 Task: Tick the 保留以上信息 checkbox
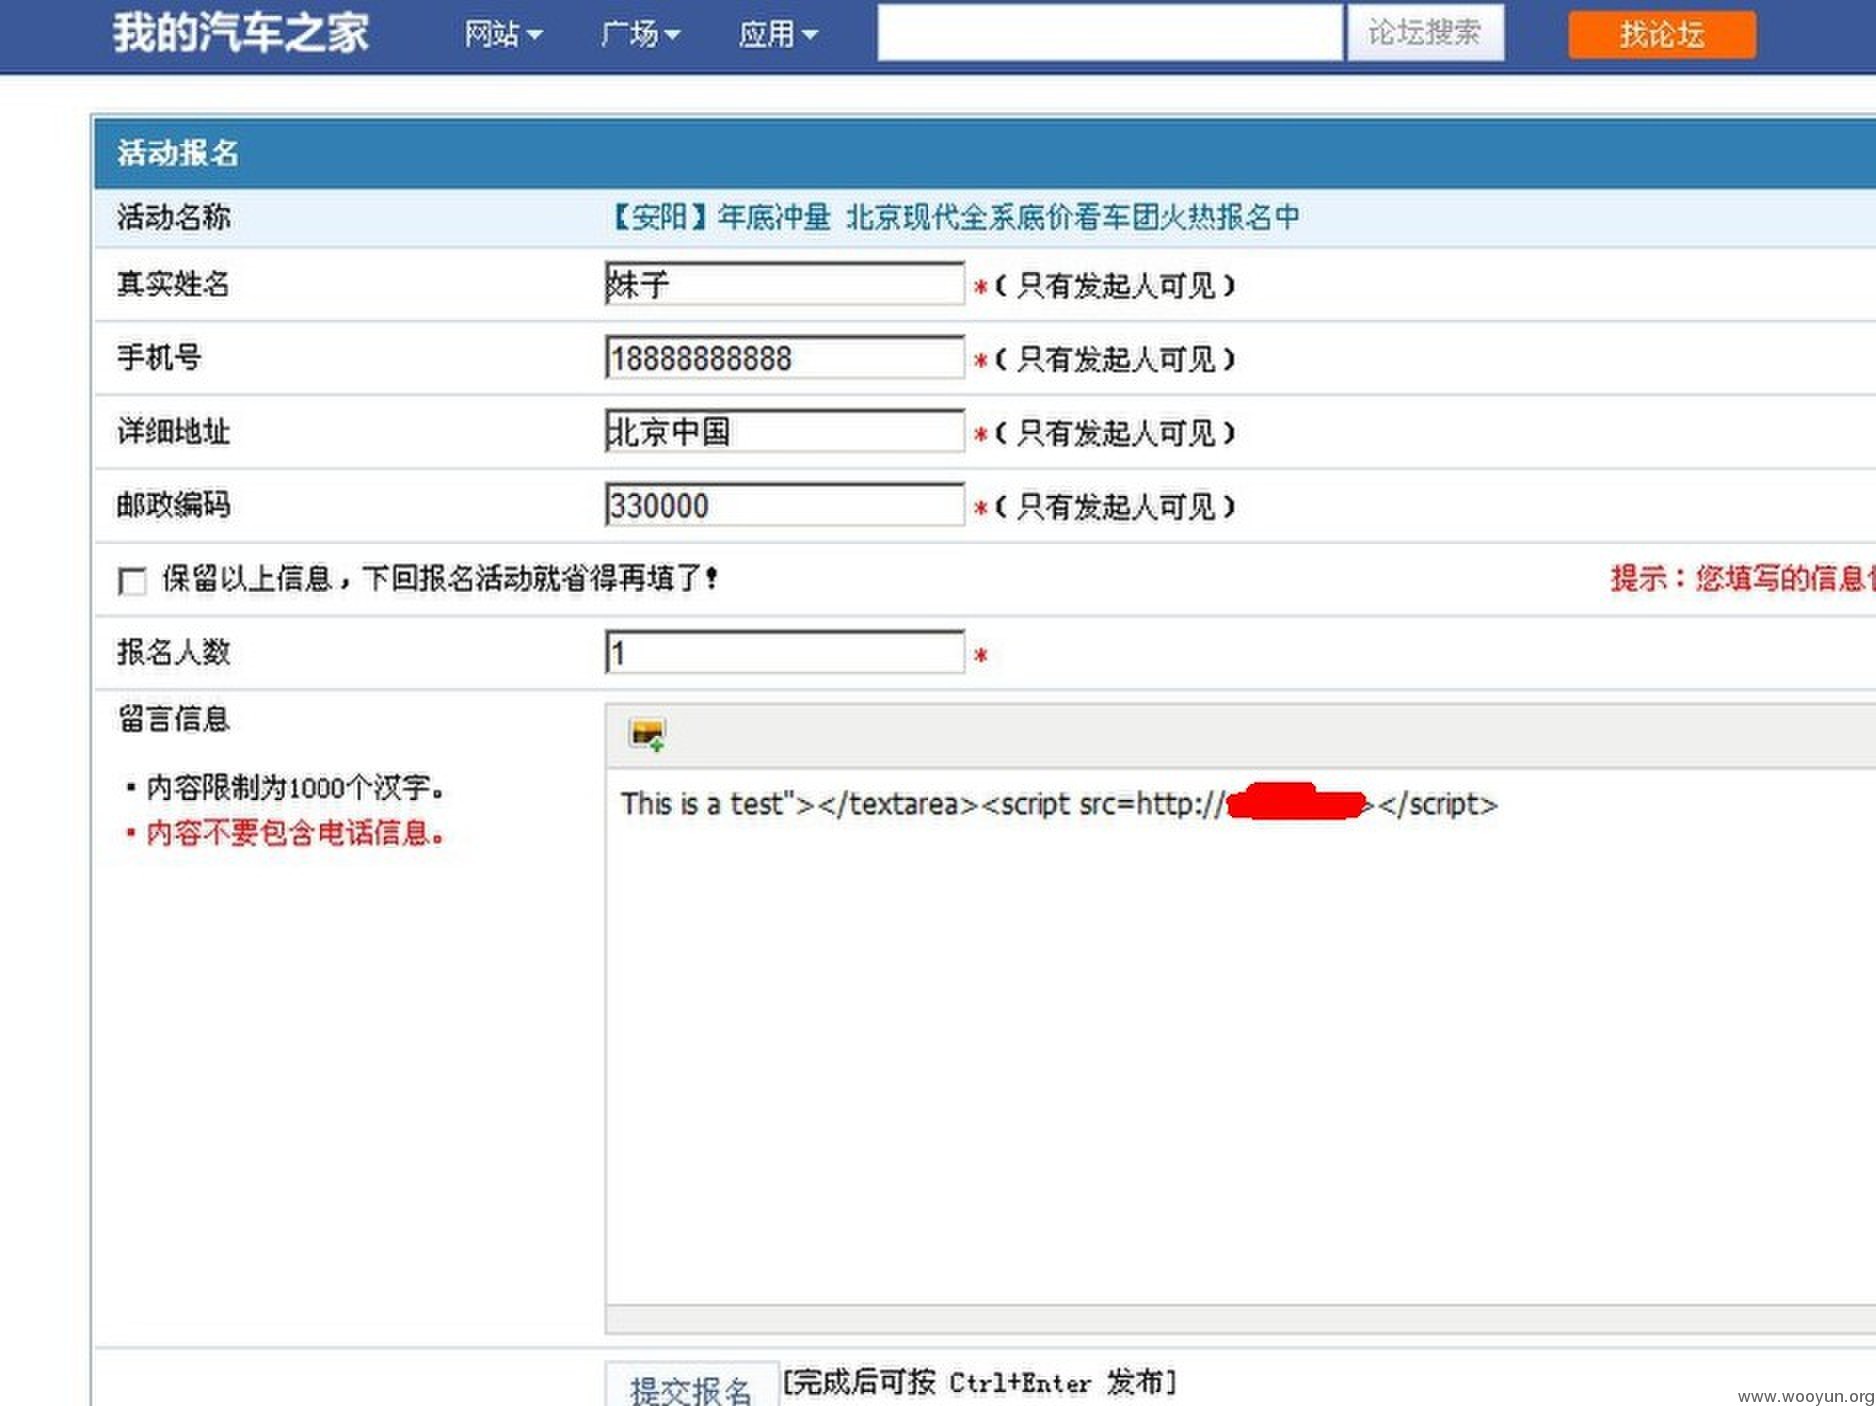point(132,581)
